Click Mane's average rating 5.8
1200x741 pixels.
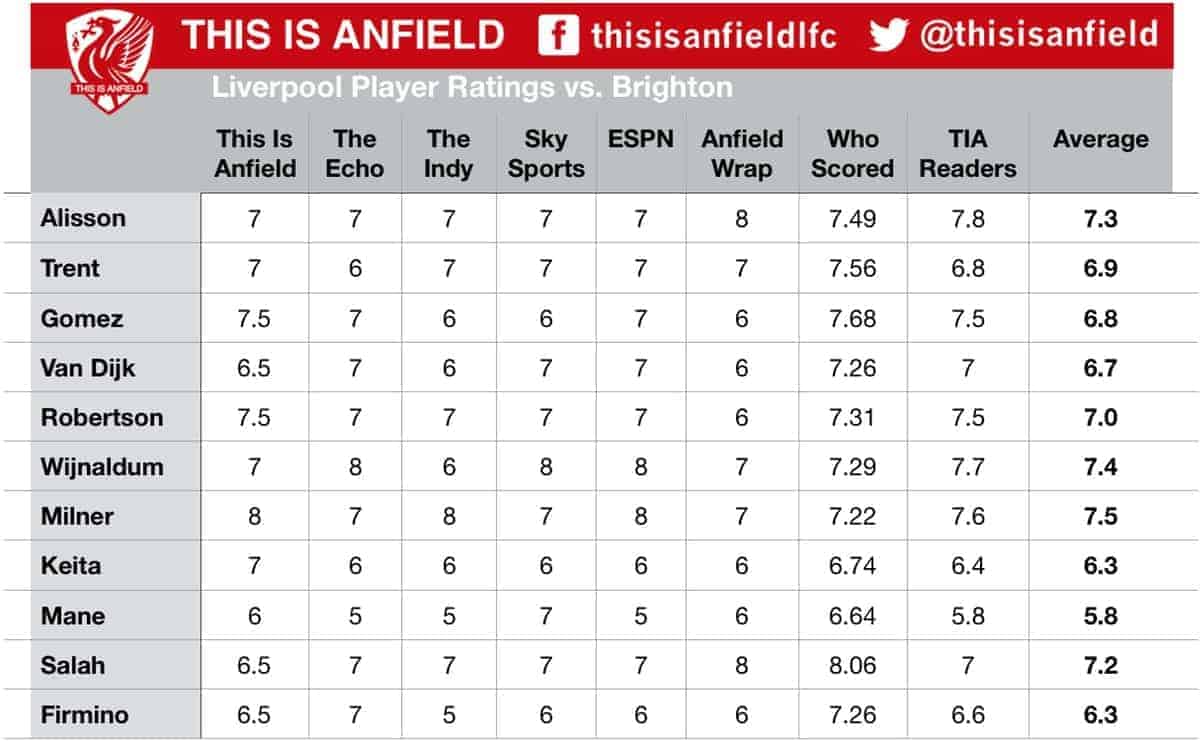coord(1100,616)
